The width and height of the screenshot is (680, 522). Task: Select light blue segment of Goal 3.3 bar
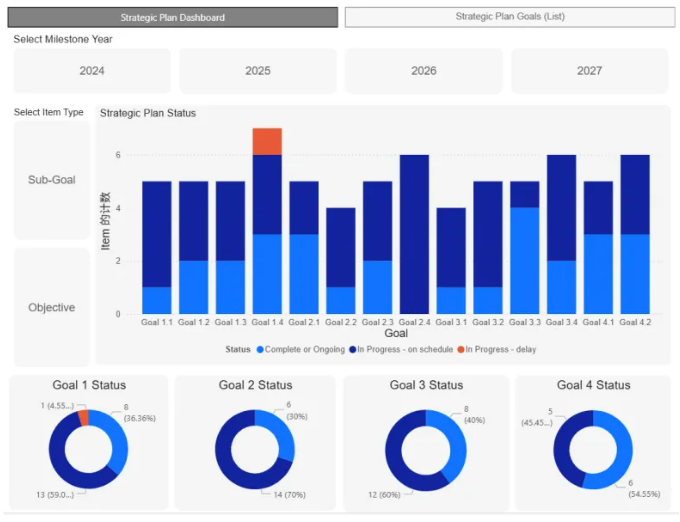point(525,260)
